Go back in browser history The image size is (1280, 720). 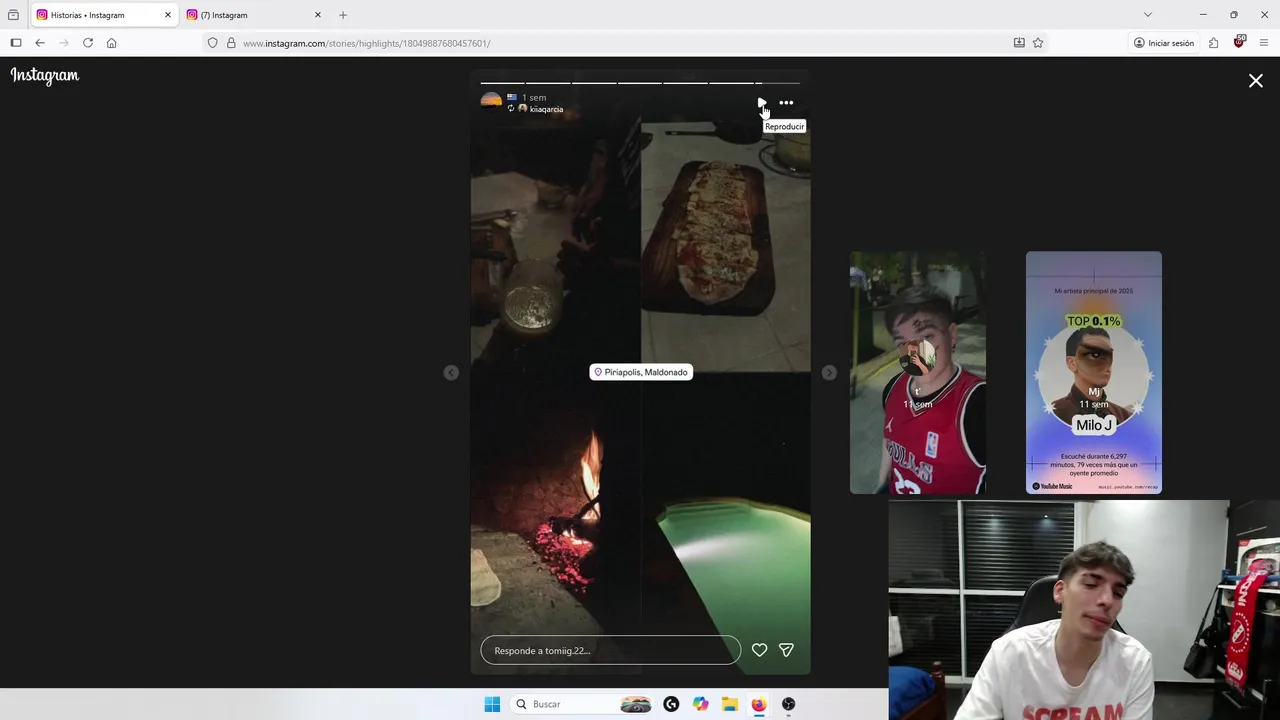[x=40, y=43]
